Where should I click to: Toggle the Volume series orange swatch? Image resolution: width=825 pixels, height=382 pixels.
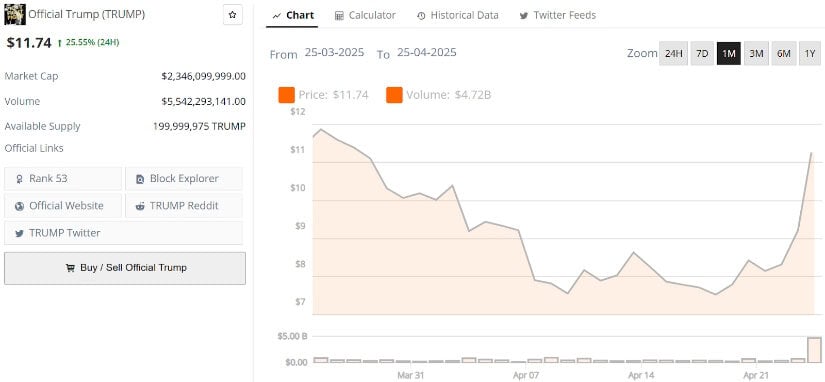pyautogui.click(x=394, y=95)
